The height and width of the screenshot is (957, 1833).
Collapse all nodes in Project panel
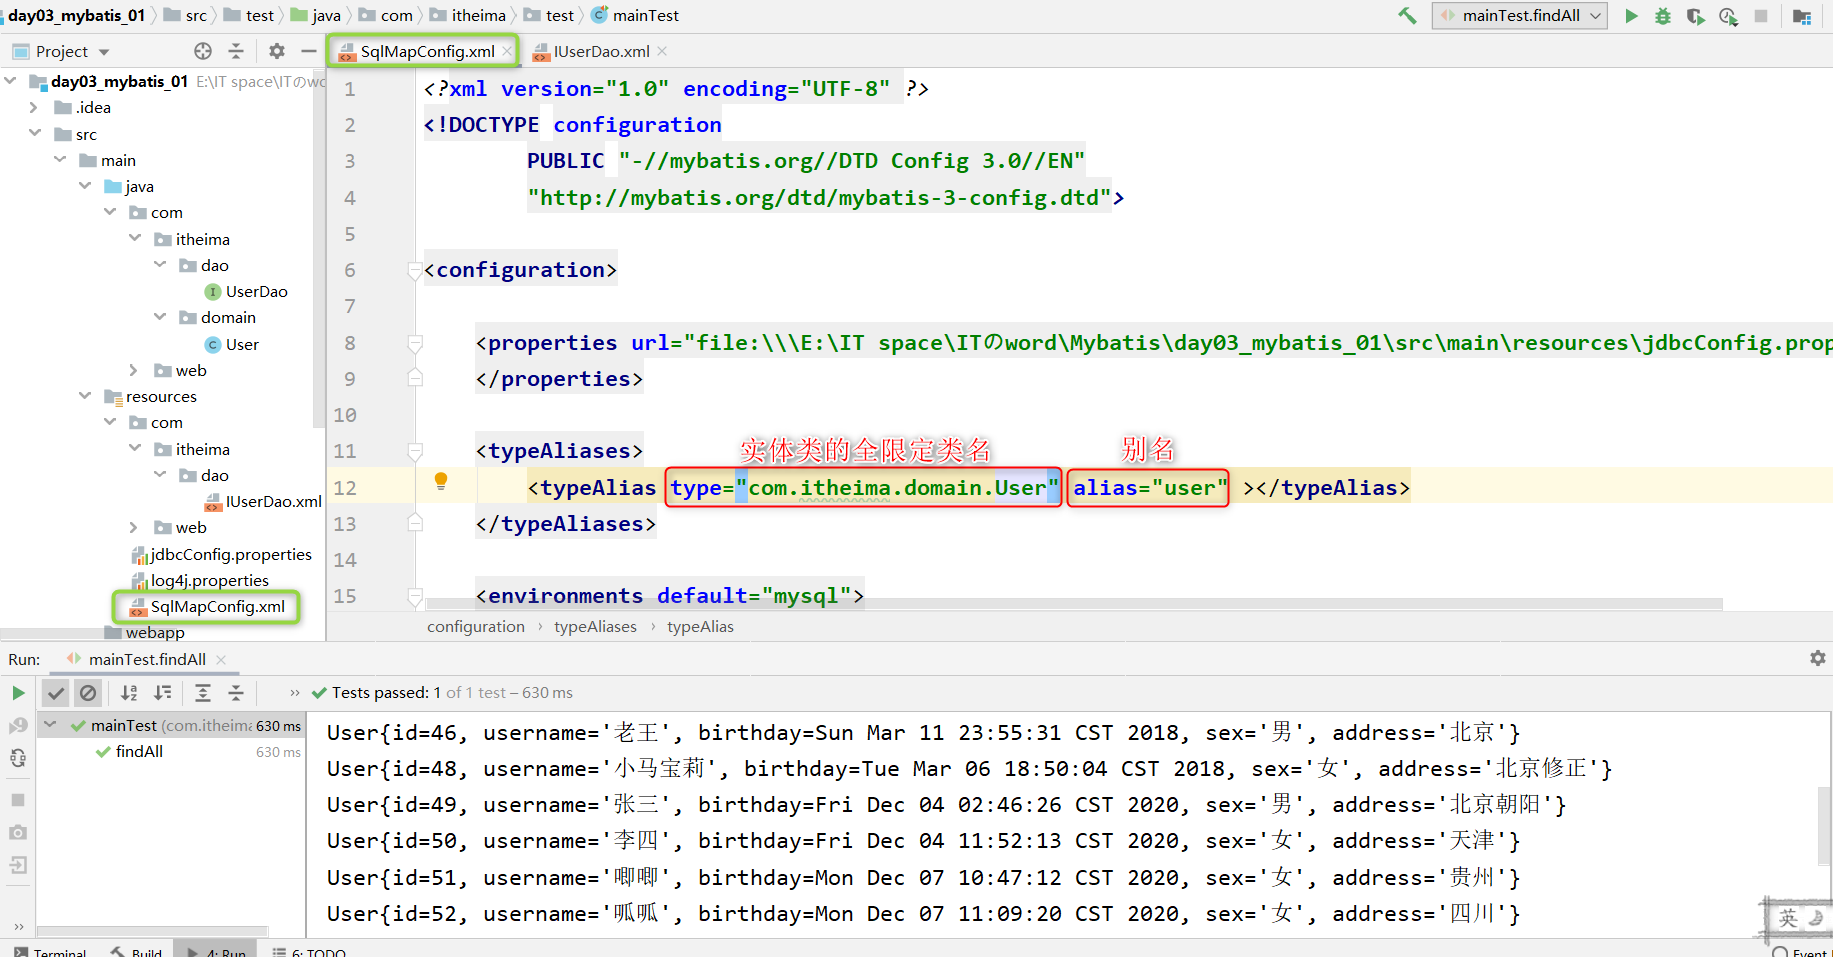click(236, 51)
